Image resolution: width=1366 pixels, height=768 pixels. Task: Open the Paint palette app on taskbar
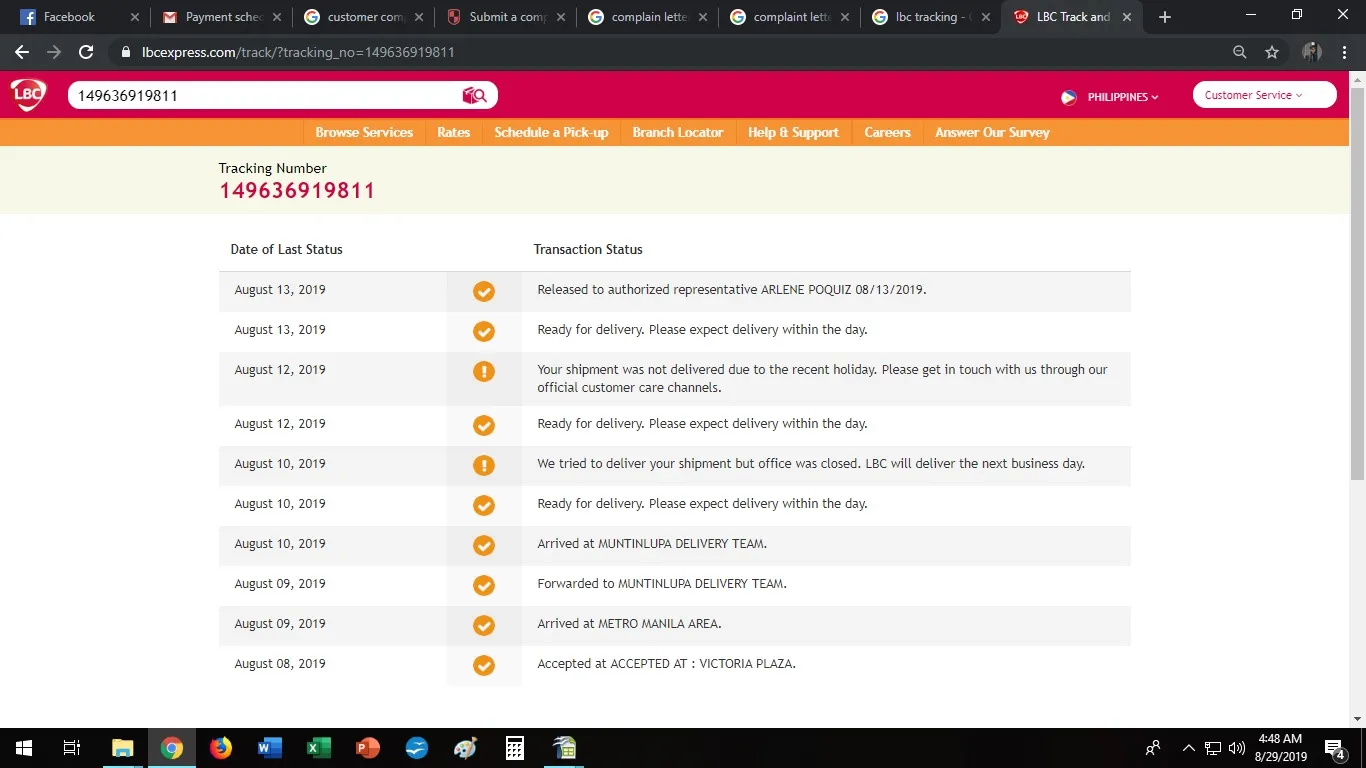tap(466, 748)
